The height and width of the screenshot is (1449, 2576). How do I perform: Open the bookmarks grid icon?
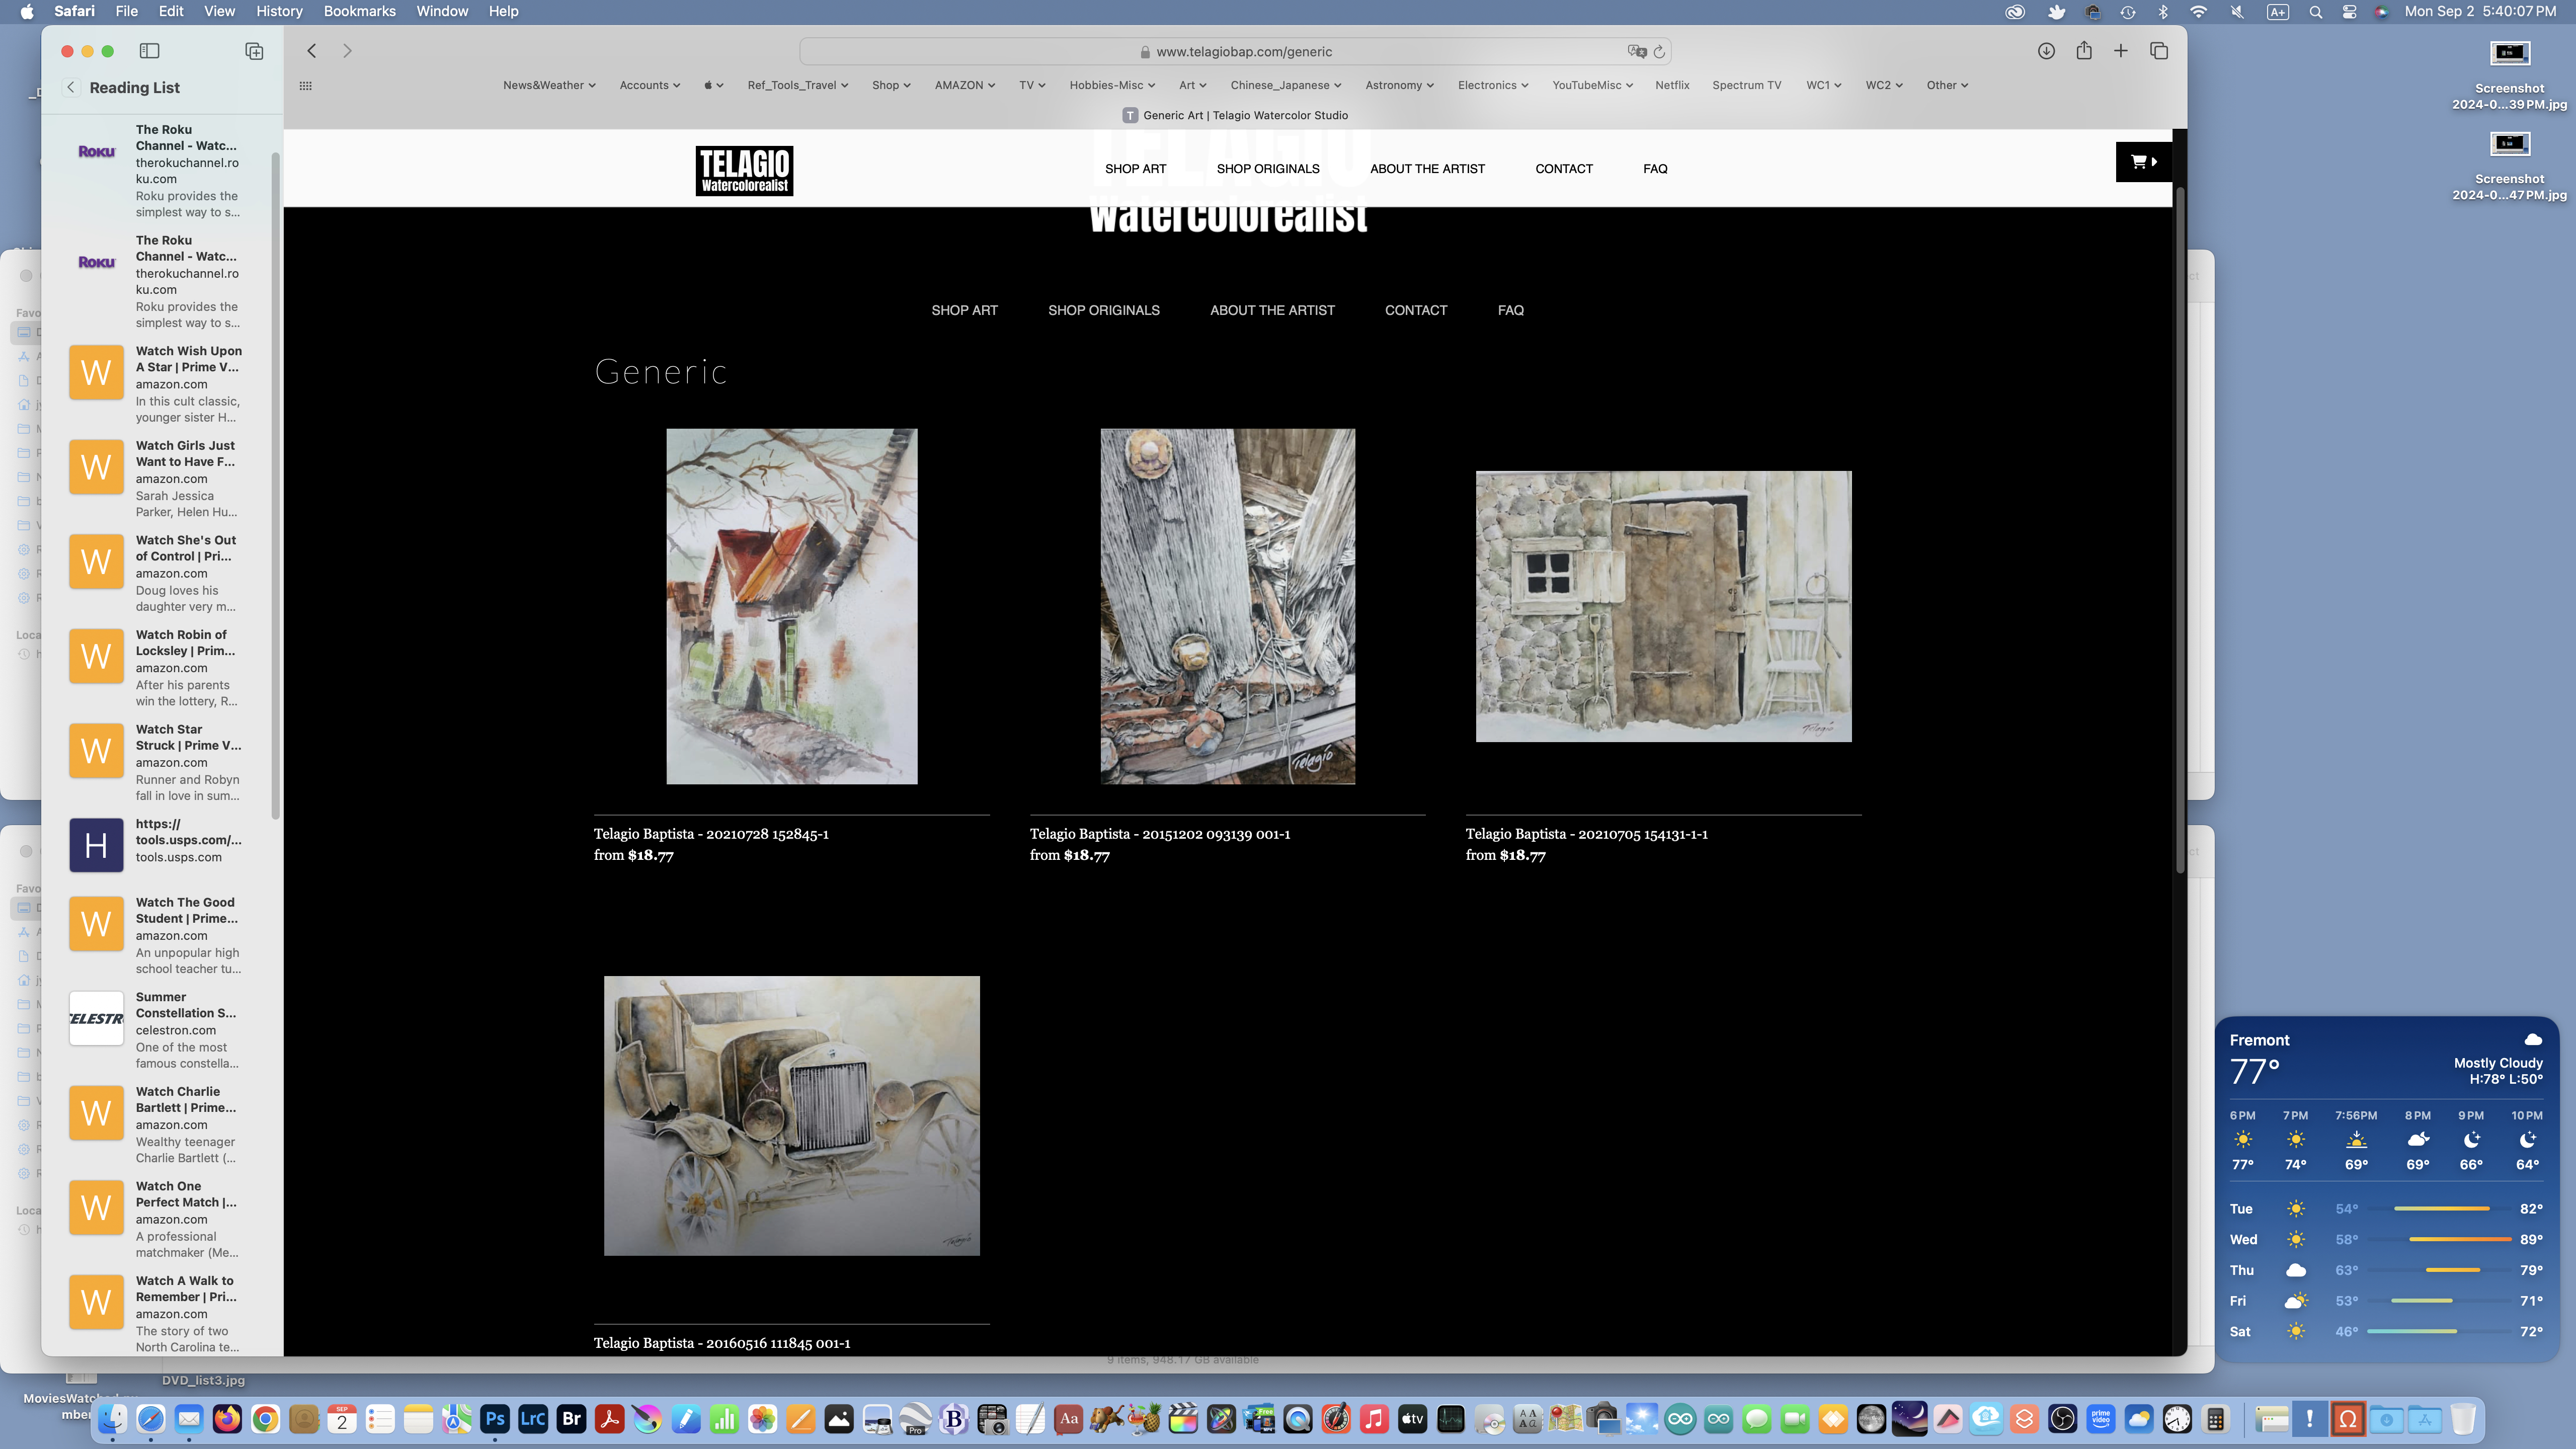[306, 86]
